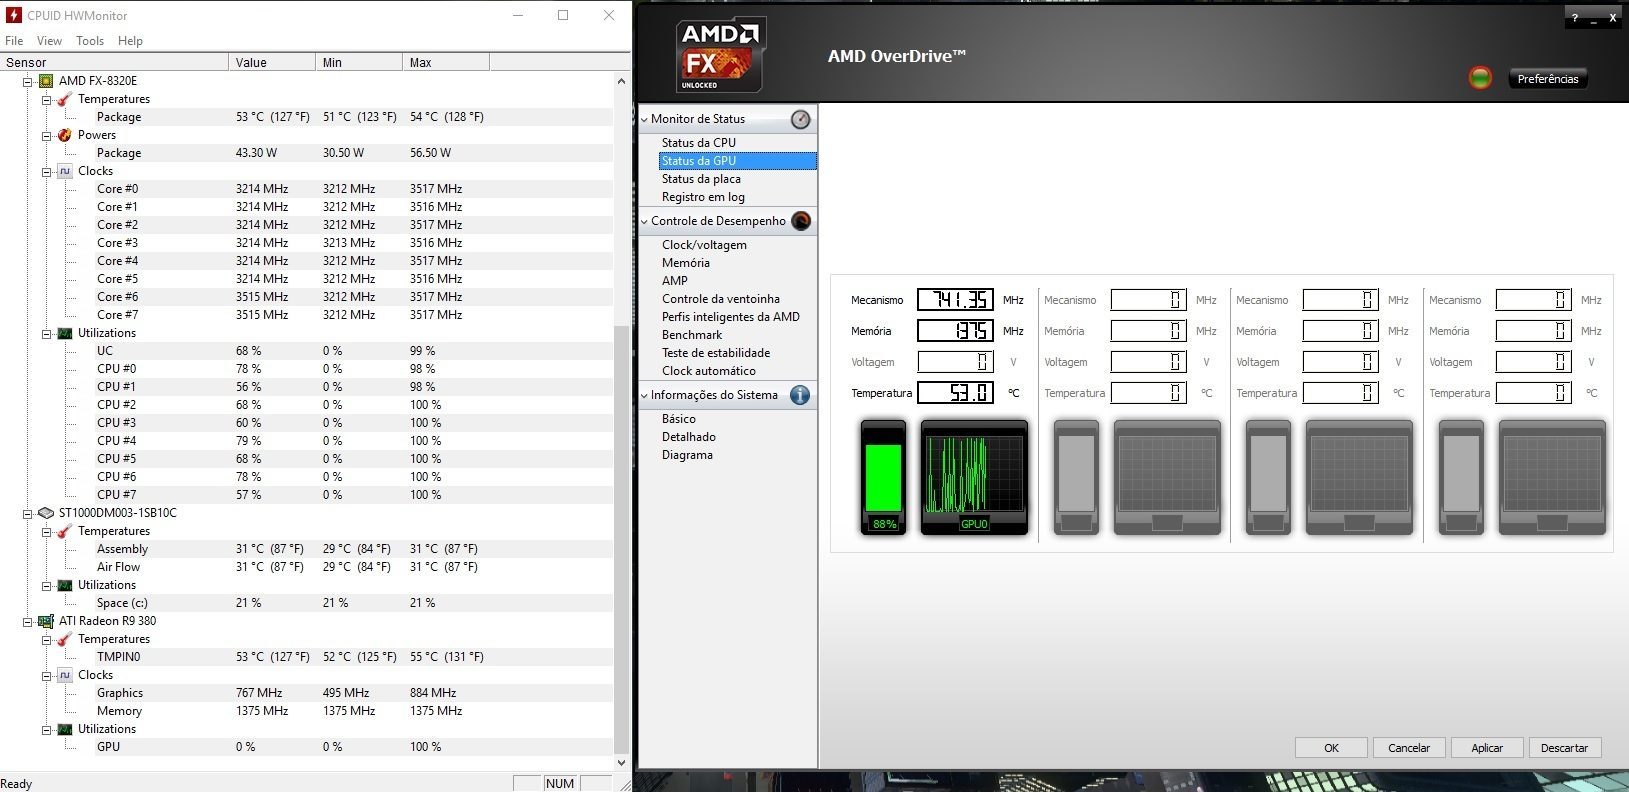Open the Diagrama system view
The height and width of the screenshot is (792, 1629).
pos(687,455)
